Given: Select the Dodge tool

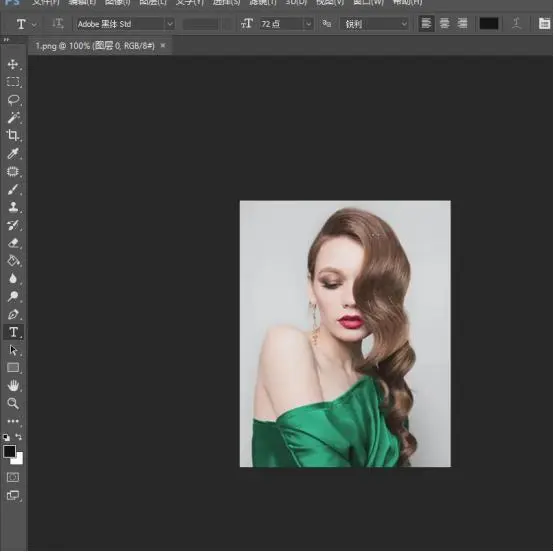Looking at the screenshot, I should tap(13, 296).
